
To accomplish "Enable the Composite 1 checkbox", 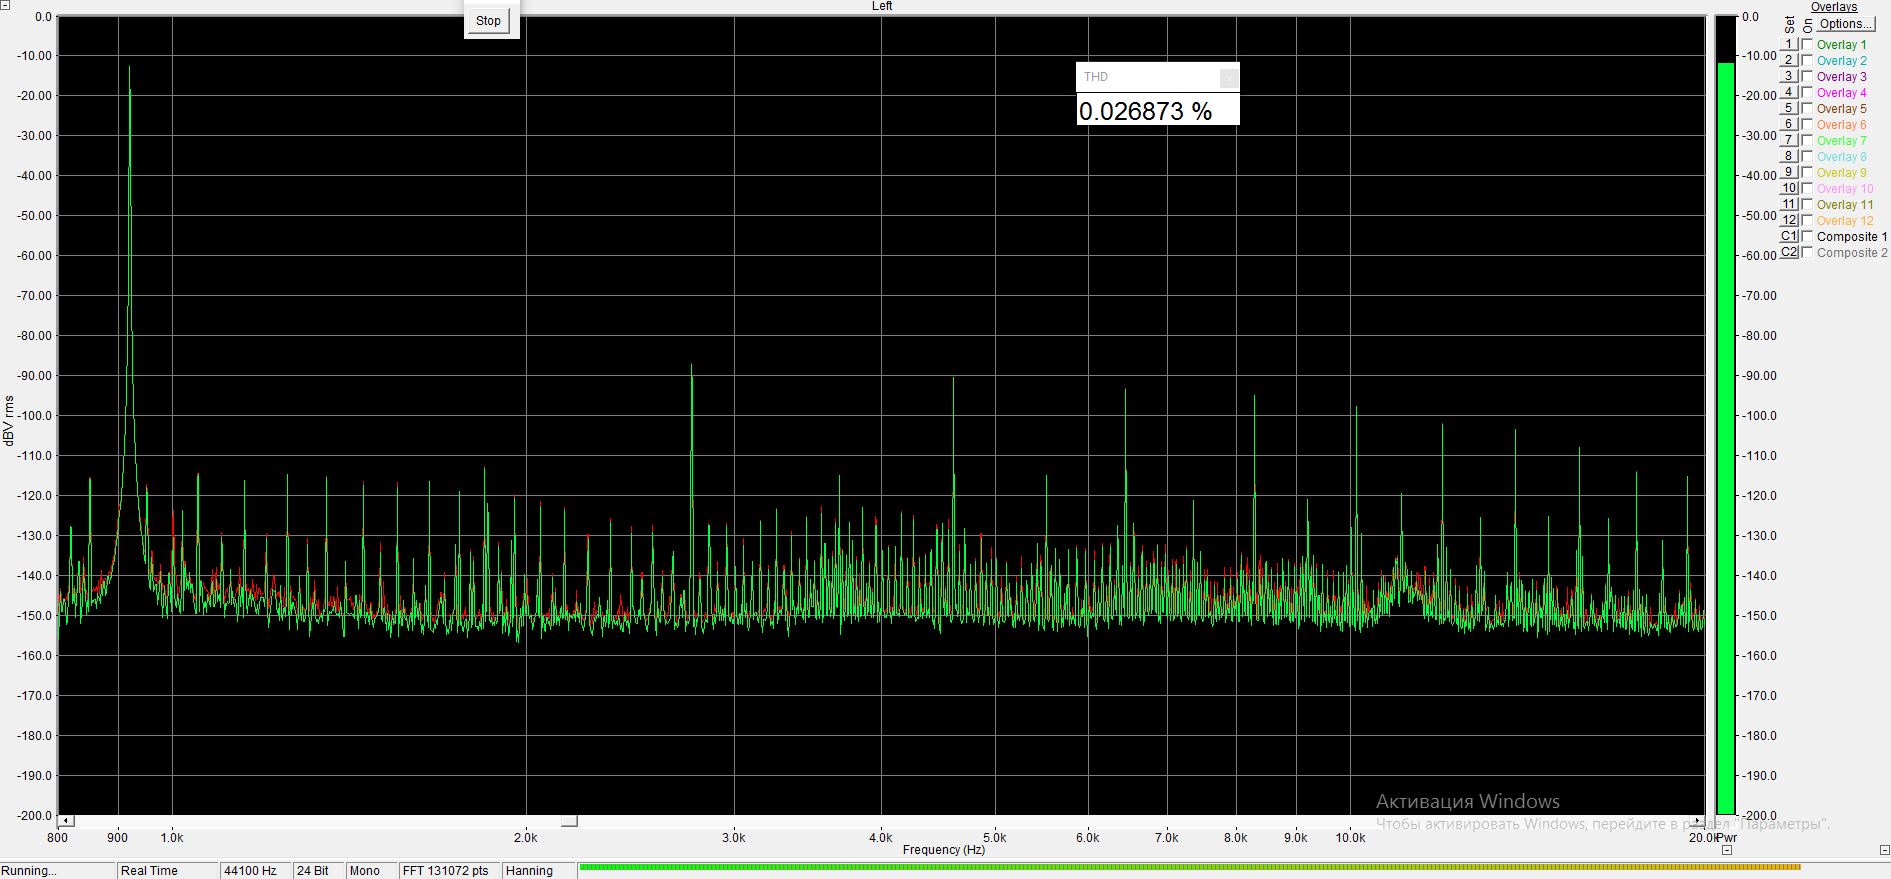I will [x=1807, y=236].
